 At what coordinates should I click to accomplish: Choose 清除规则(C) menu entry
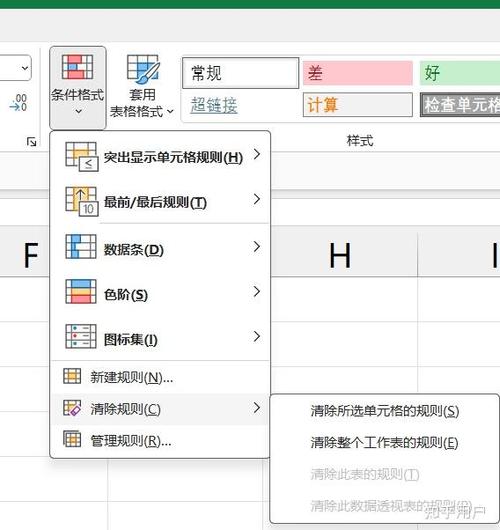[160, 409]
